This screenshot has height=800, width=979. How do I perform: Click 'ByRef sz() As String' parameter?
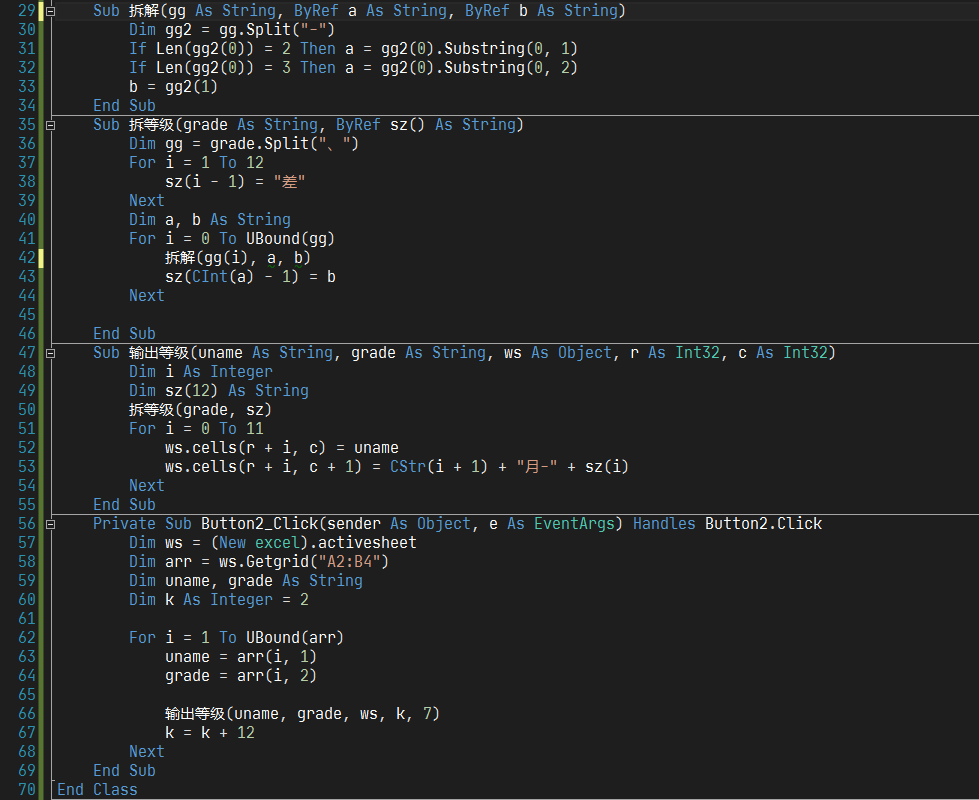pyautogui.click(x=426, y=125)
